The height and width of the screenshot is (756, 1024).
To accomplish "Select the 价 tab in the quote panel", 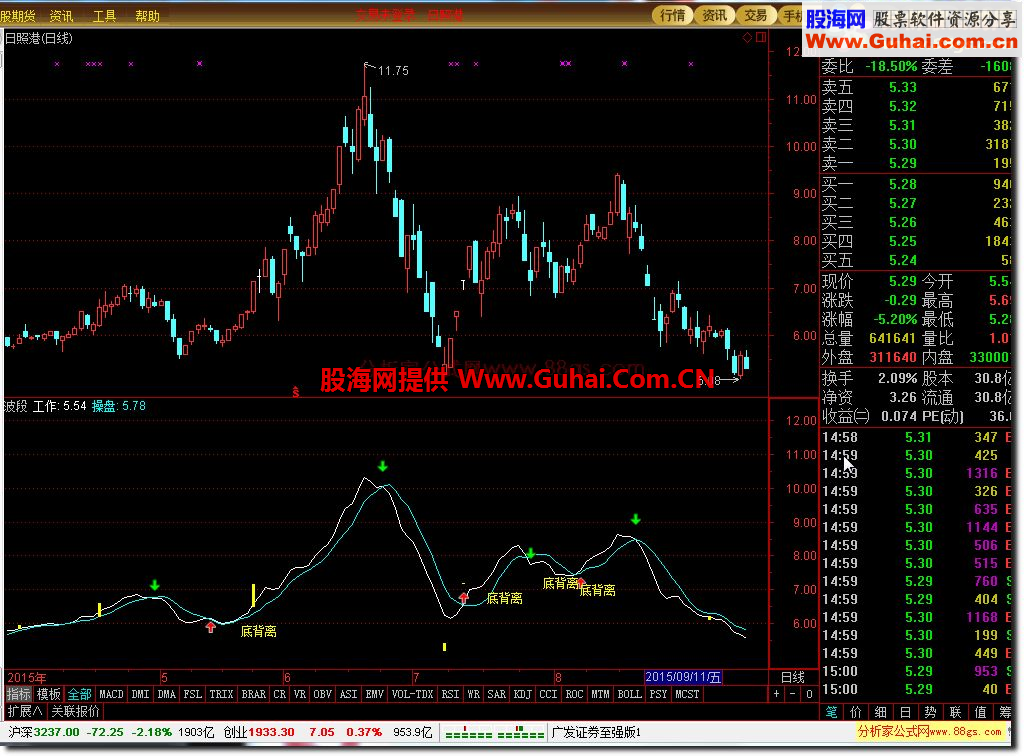I will [856, 712].
